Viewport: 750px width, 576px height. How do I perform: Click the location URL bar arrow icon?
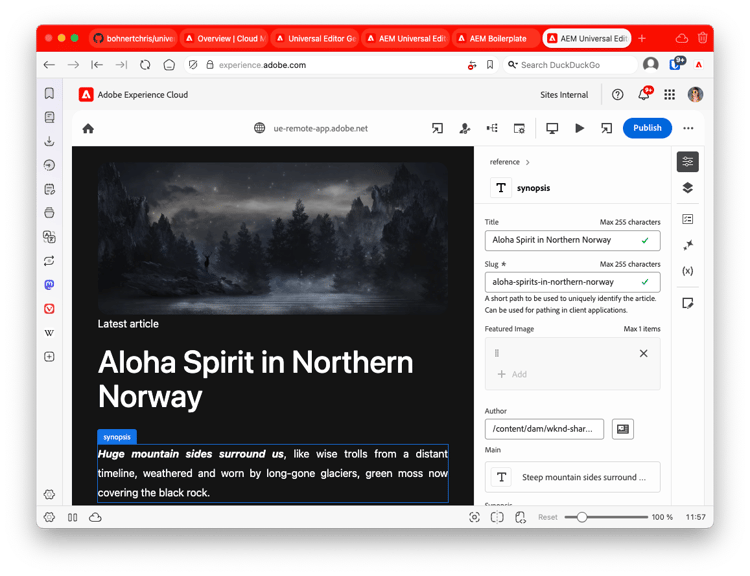pos(437,128)
